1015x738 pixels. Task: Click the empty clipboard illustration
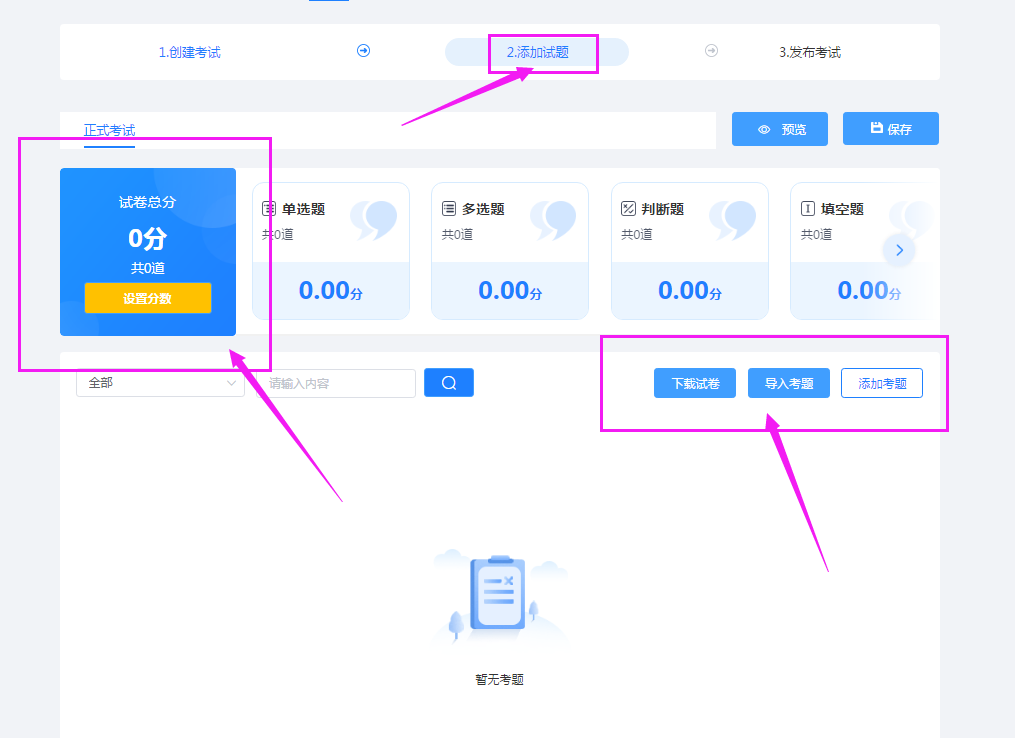[499, 597]
